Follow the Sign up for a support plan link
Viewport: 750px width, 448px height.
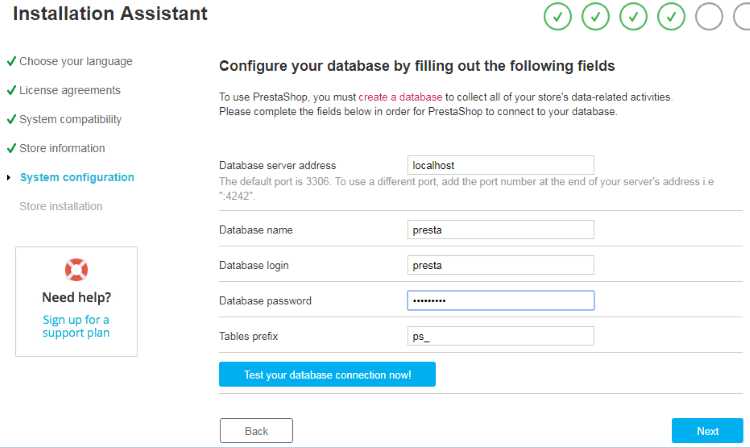coord(76,326)
